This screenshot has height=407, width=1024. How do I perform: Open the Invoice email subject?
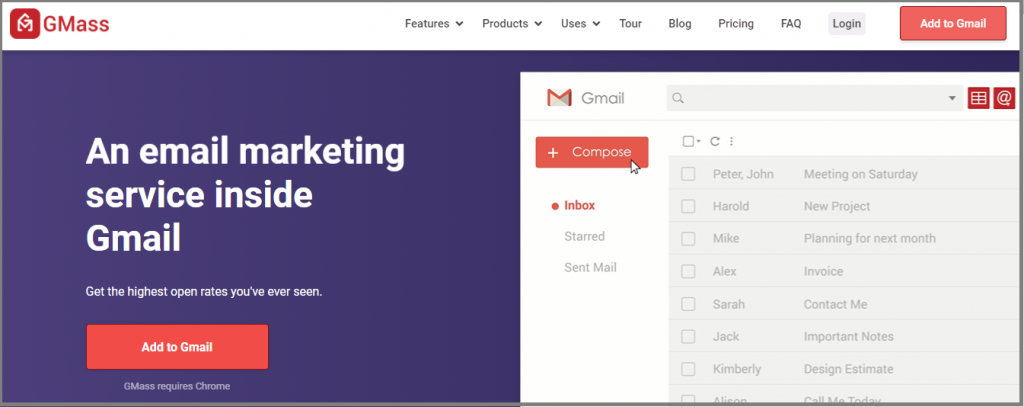824,271
